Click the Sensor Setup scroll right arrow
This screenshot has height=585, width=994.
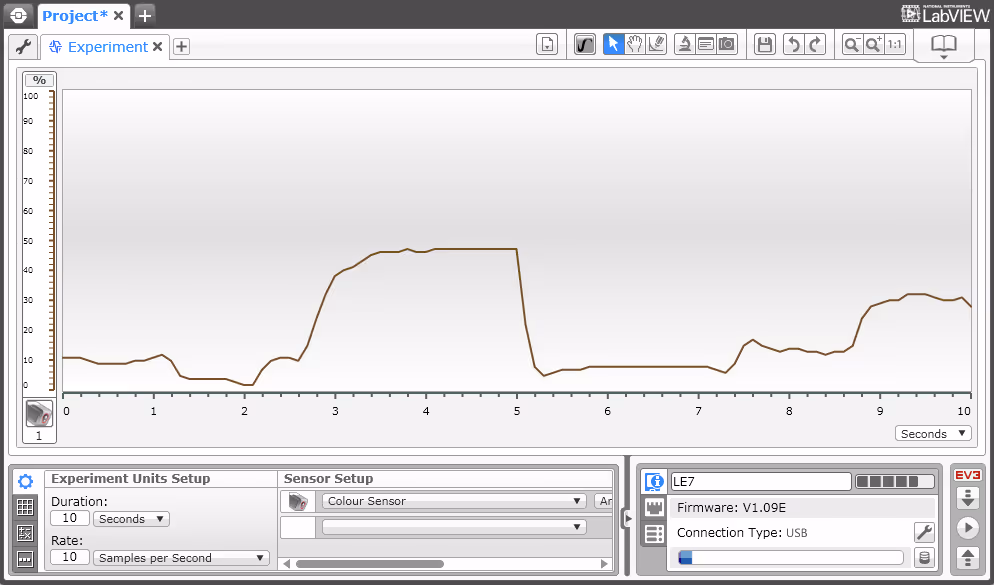[604, 563]
